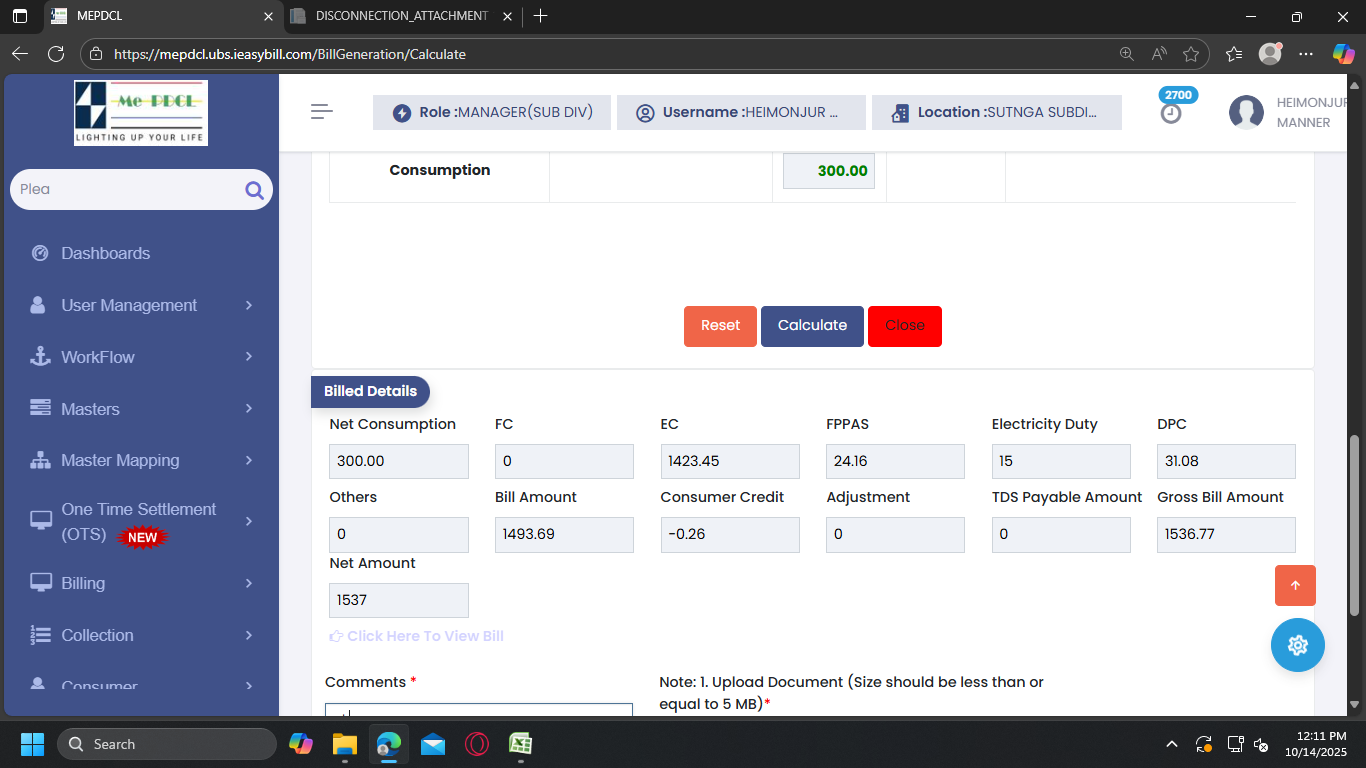This screenshot has height=768, width=1366.
Task: Open a new browser tab
Action: click(x=541, y=16)
